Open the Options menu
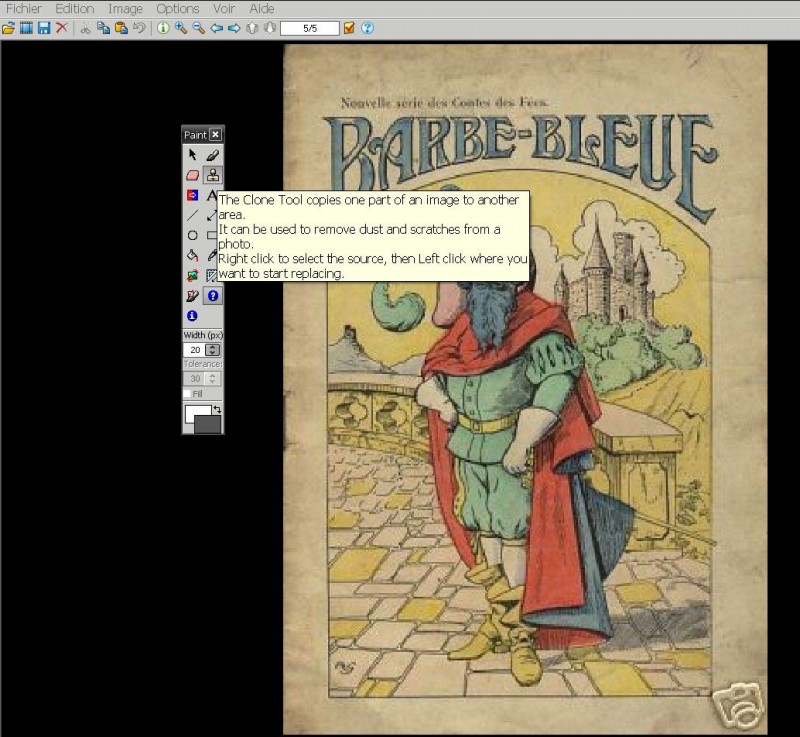 click(178, 9)
